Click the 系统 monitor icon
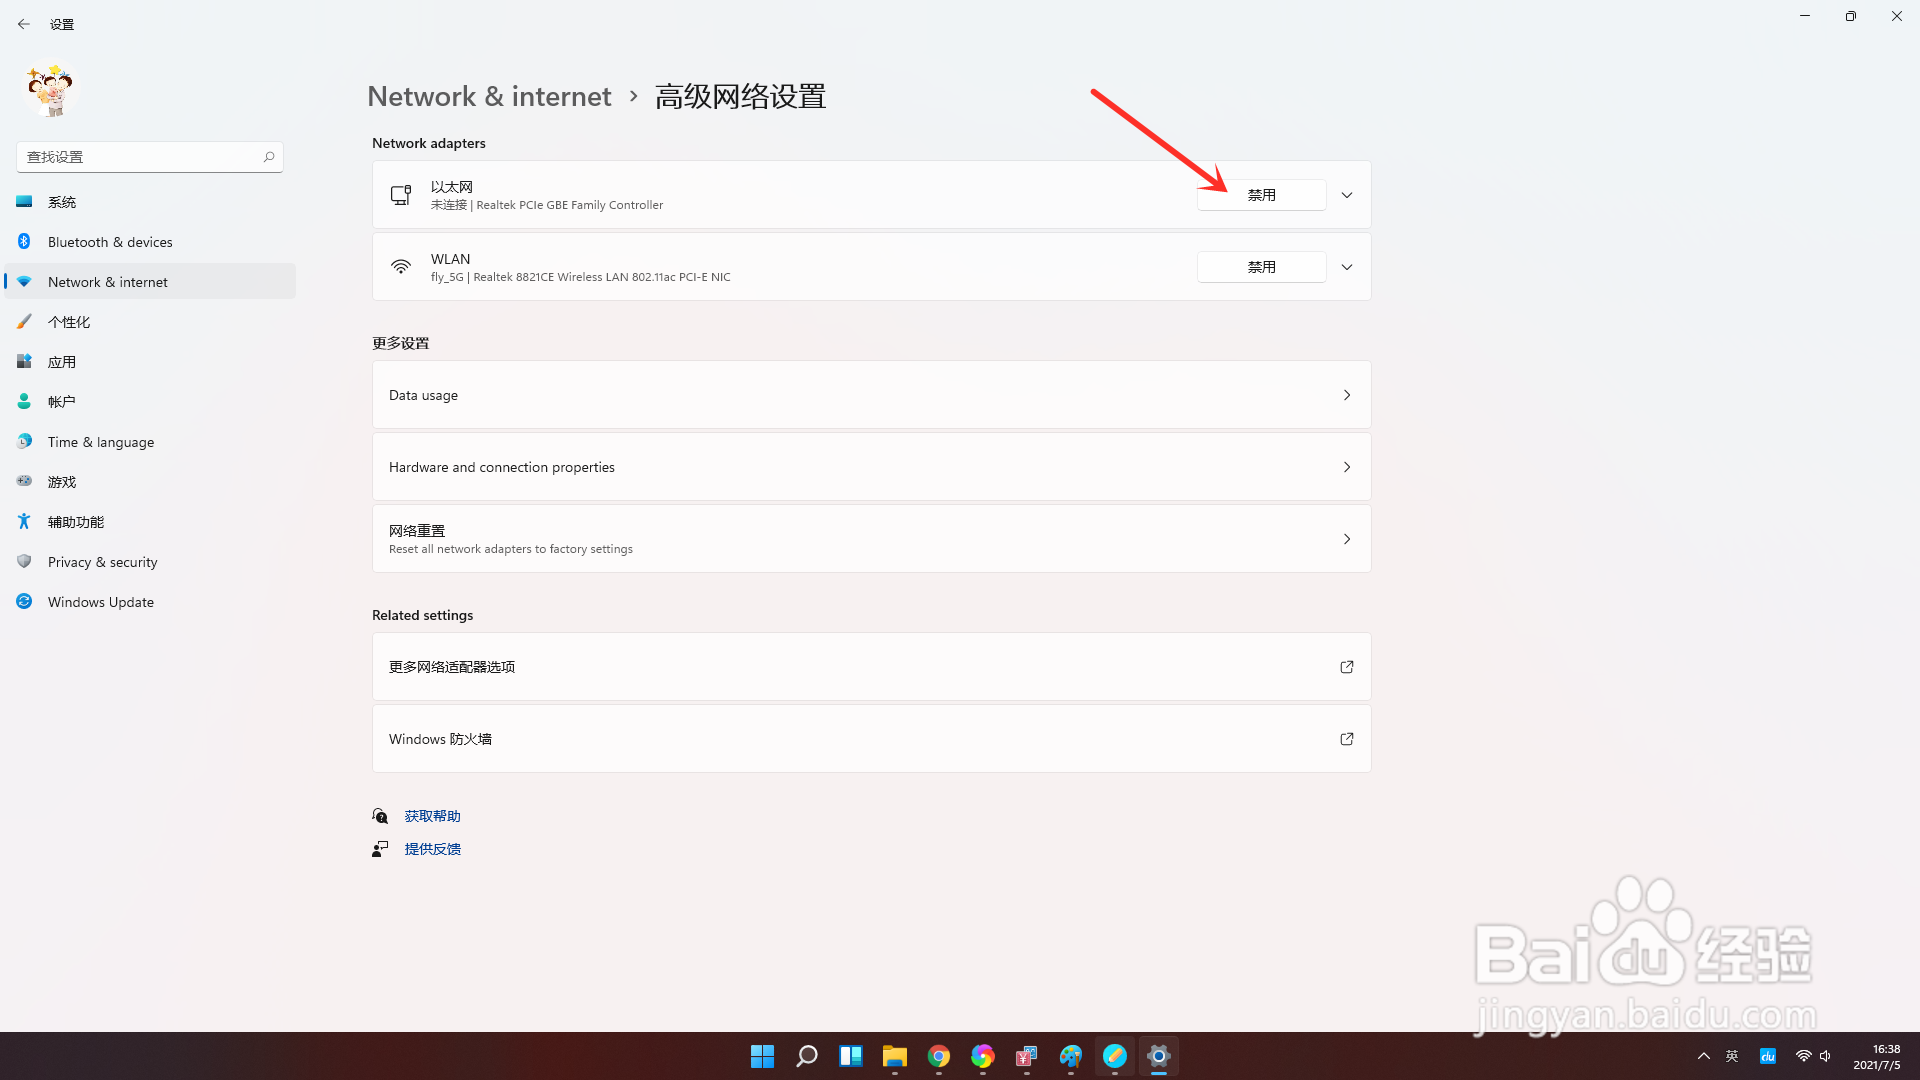The width and height of the screenshot is (1920, 1080). click(24, 202)
